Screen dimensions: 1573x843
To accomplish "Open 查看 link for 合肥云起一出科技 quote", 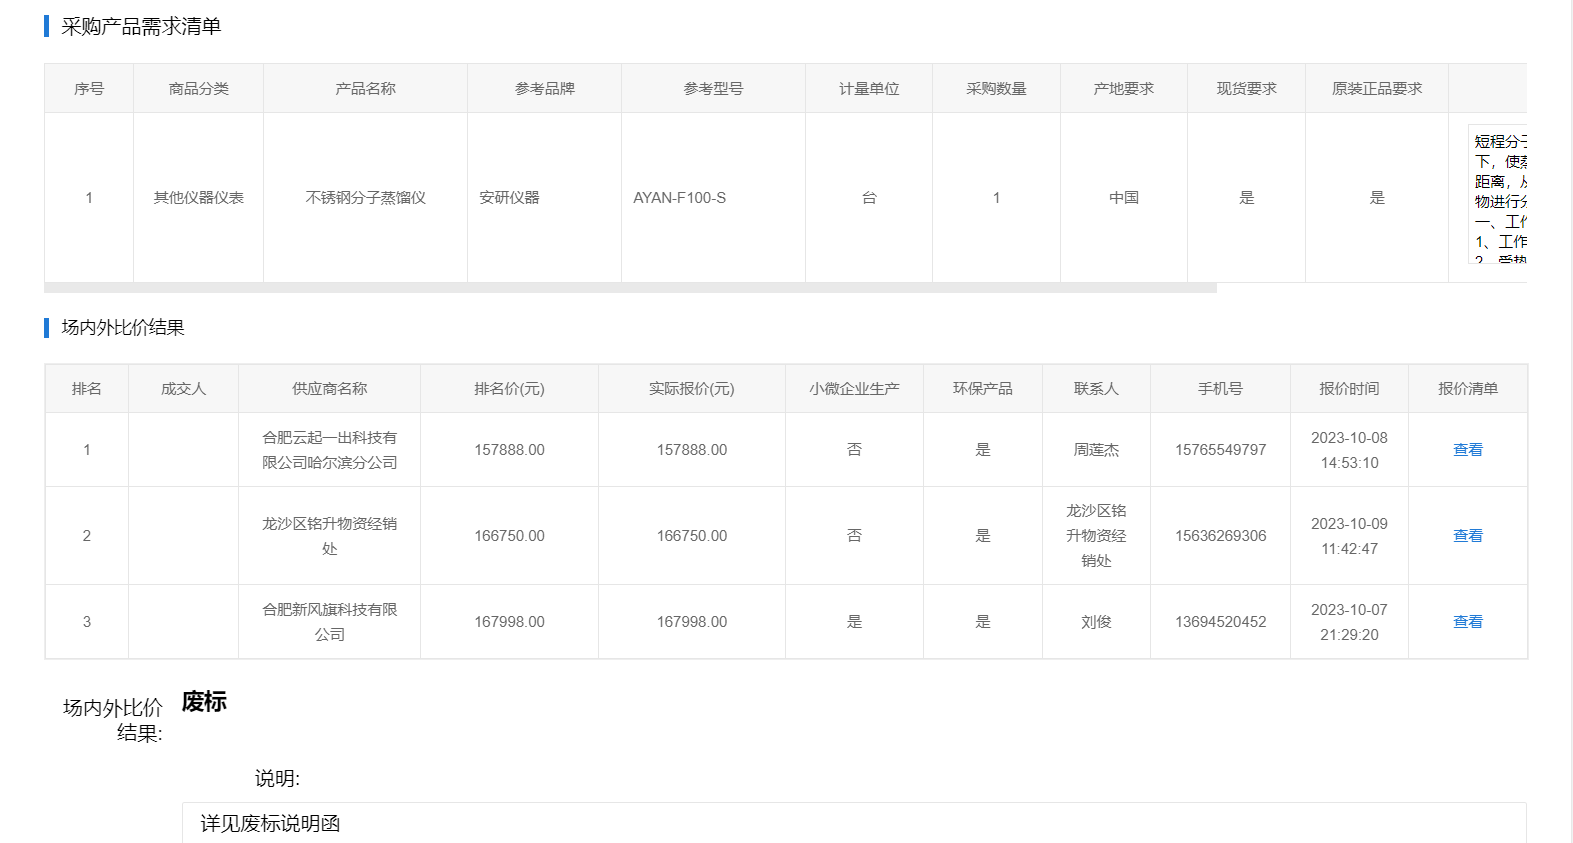I will click(x=1467, y=450).
